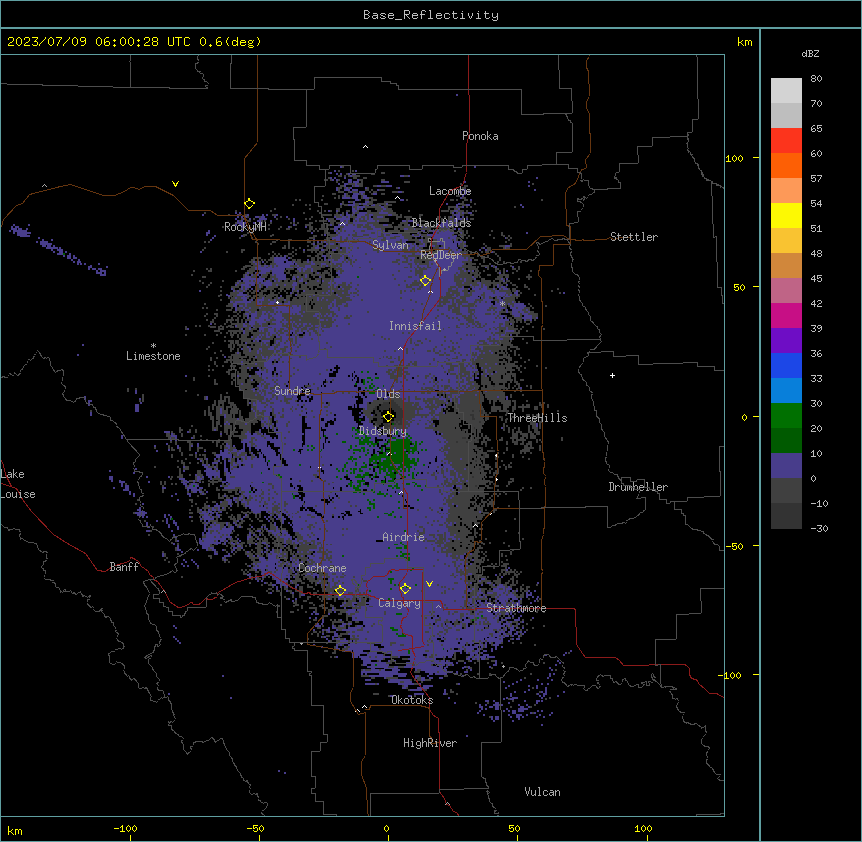This screenshot has width=862, height=842.
Task: Pick the blue 36-33 dBZ legend swatch
Action: tap(786, 365)
